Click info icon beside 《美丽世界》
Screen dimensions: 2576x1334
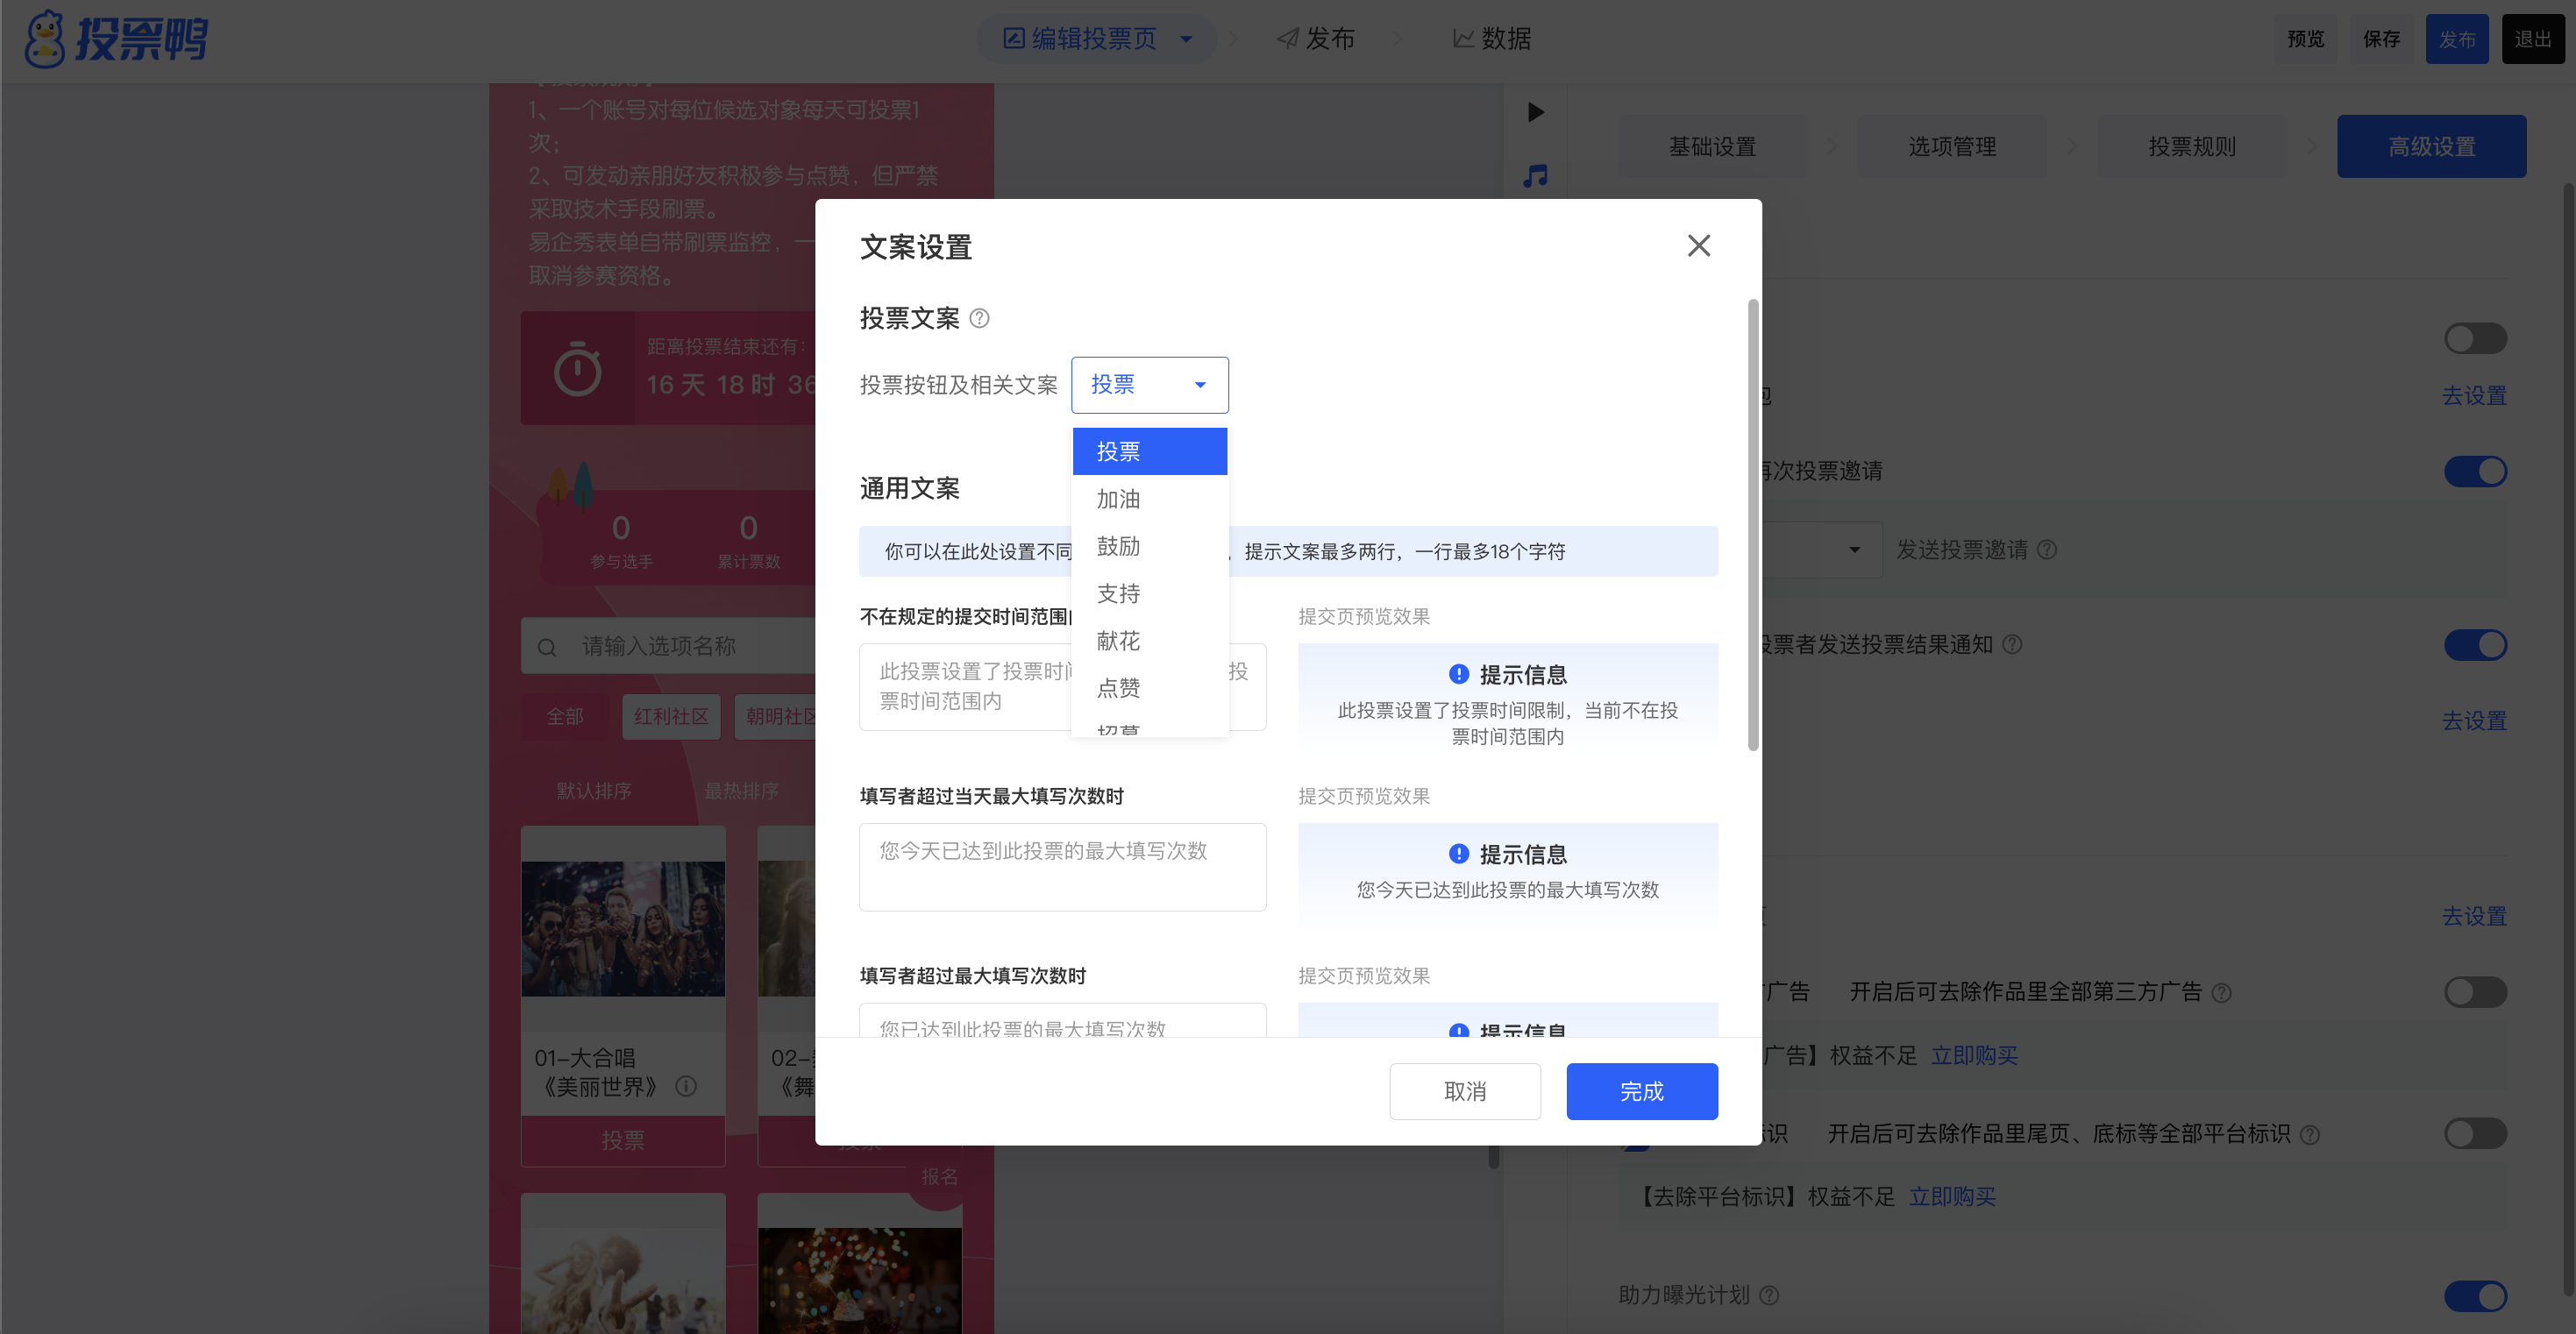click(686, 1086)
